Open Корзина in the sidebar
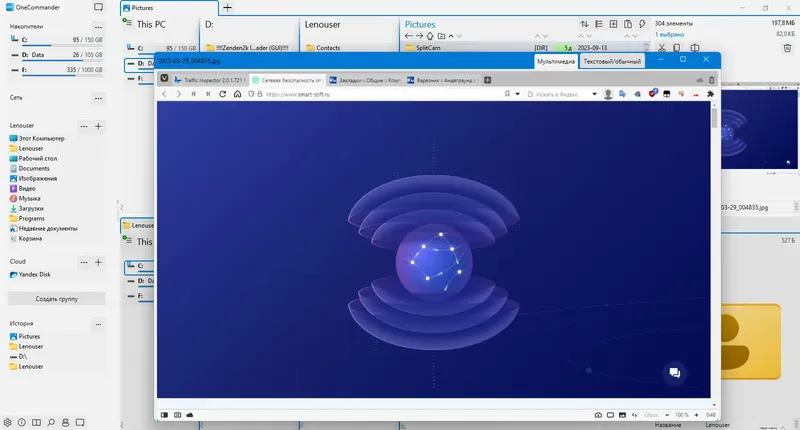This screenshot has height=430, width=800. click(x=26, y=238)
